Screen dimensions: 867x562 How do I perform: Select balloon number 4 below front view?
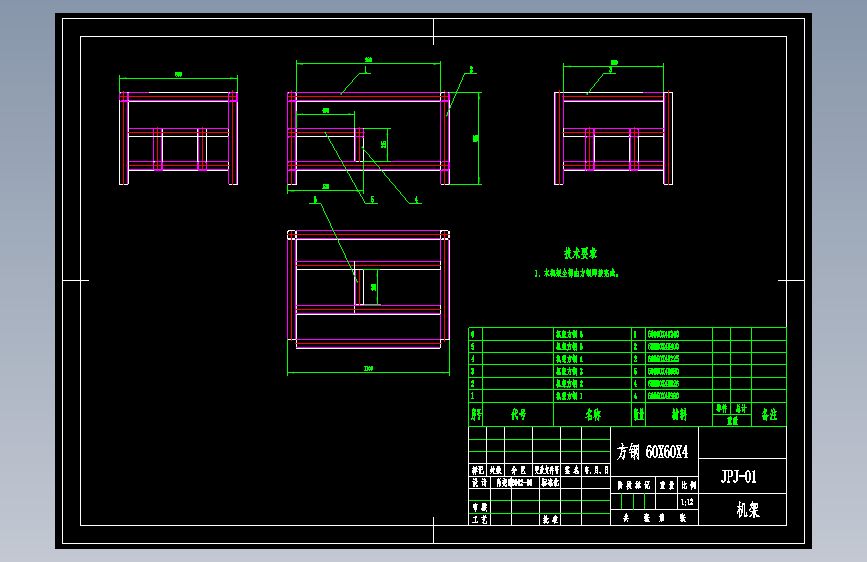click(416, 200)
